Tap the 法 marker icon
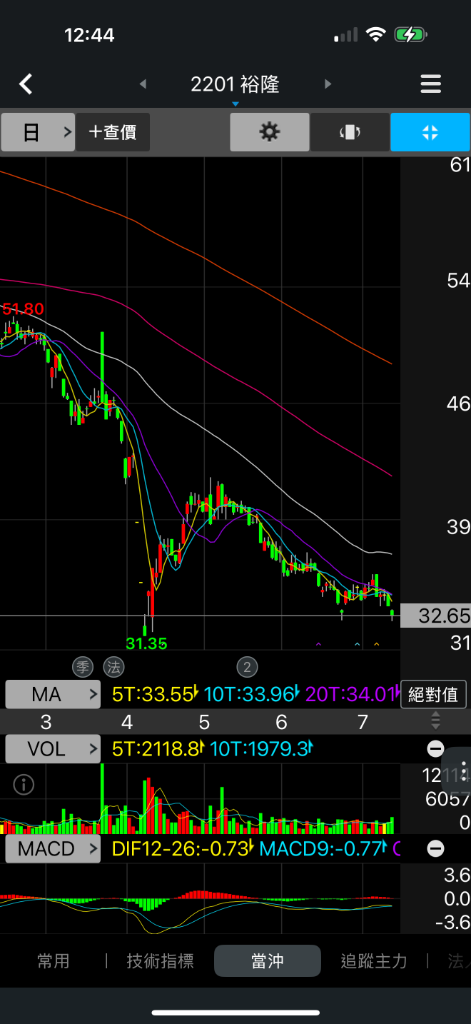This screenshot has width=471, height=1024. 112,667
